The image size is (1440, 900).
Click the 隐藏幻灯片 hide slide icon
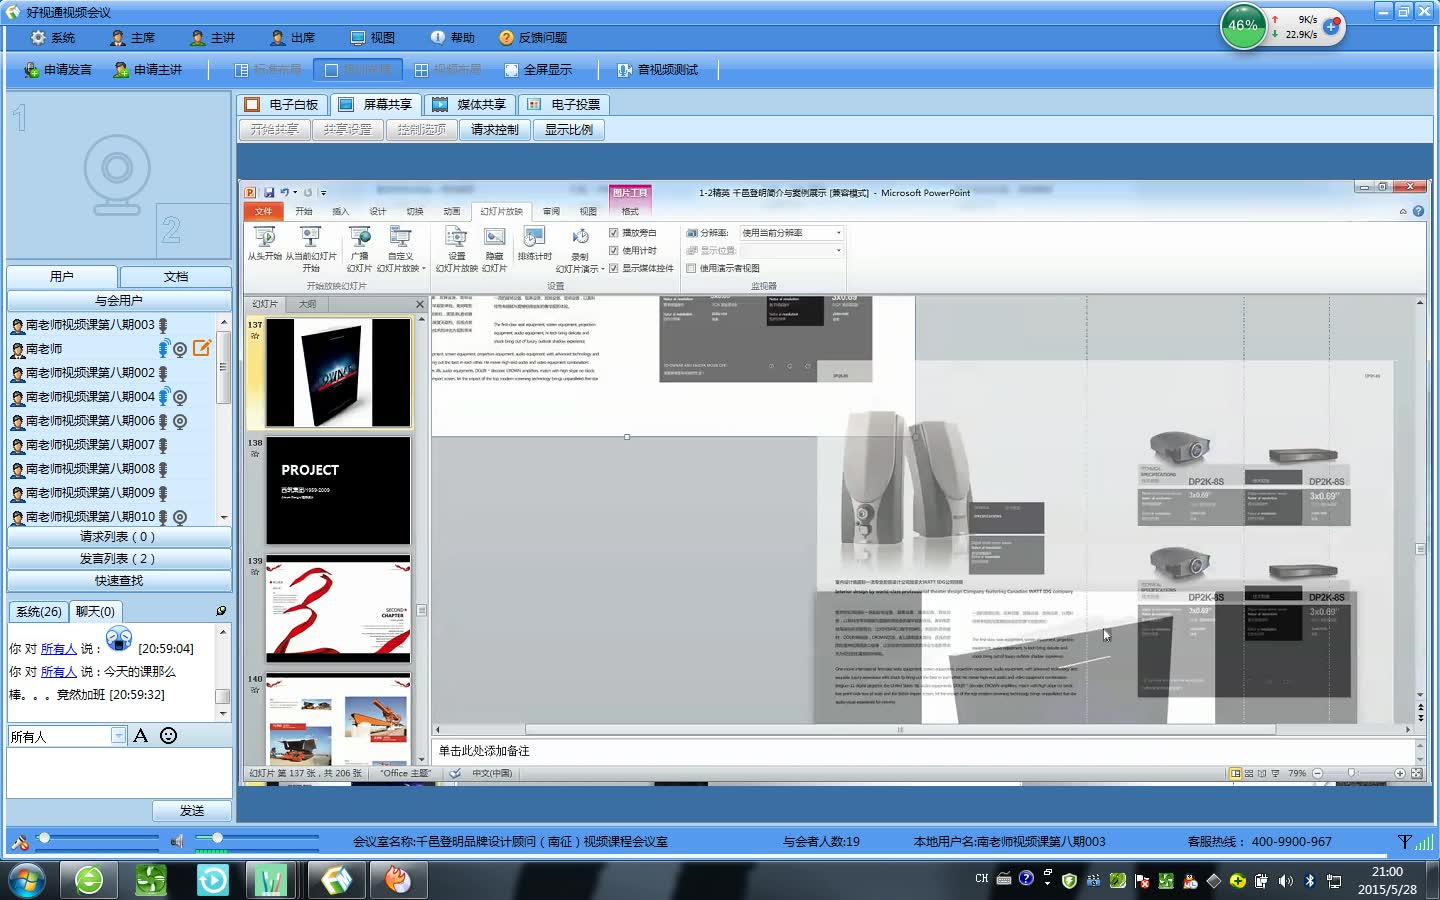pos(494,237)
